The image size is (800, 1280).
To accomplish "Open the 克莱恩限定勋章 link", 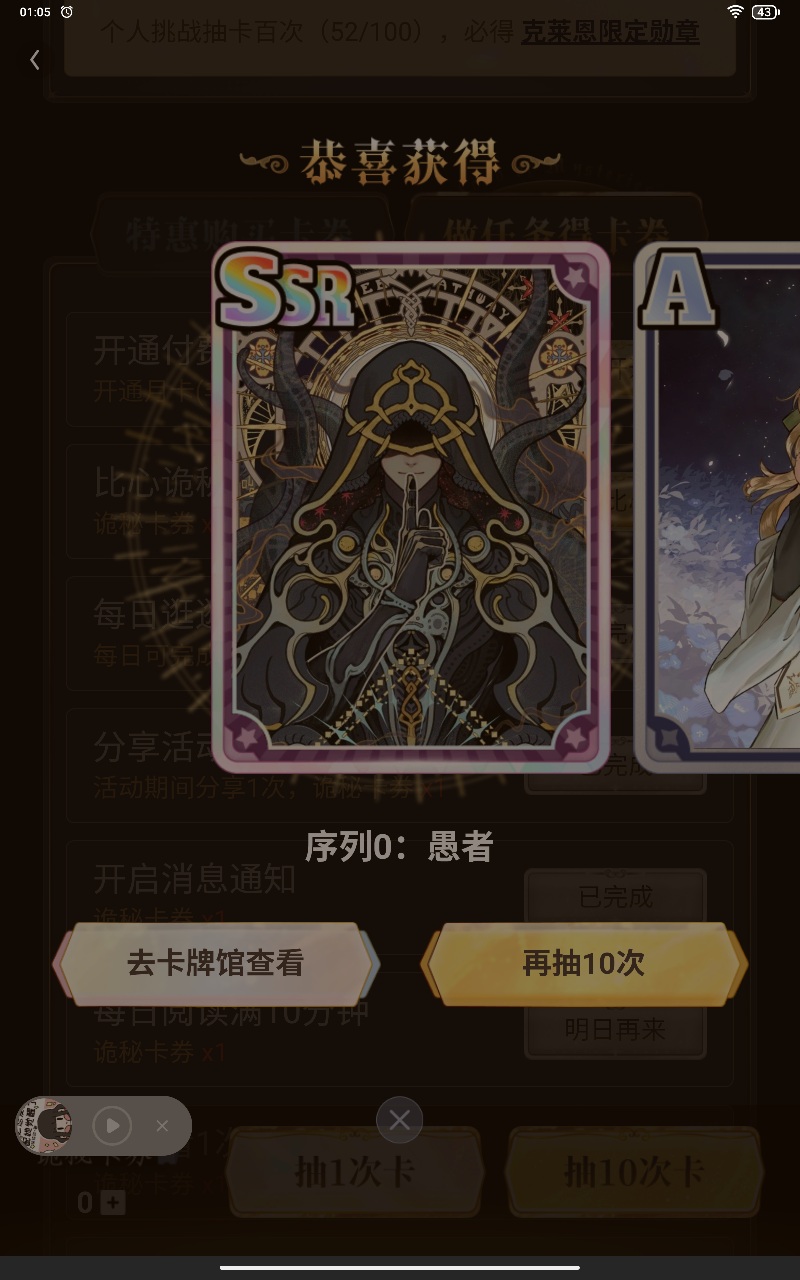I will [x=610, y=32].
